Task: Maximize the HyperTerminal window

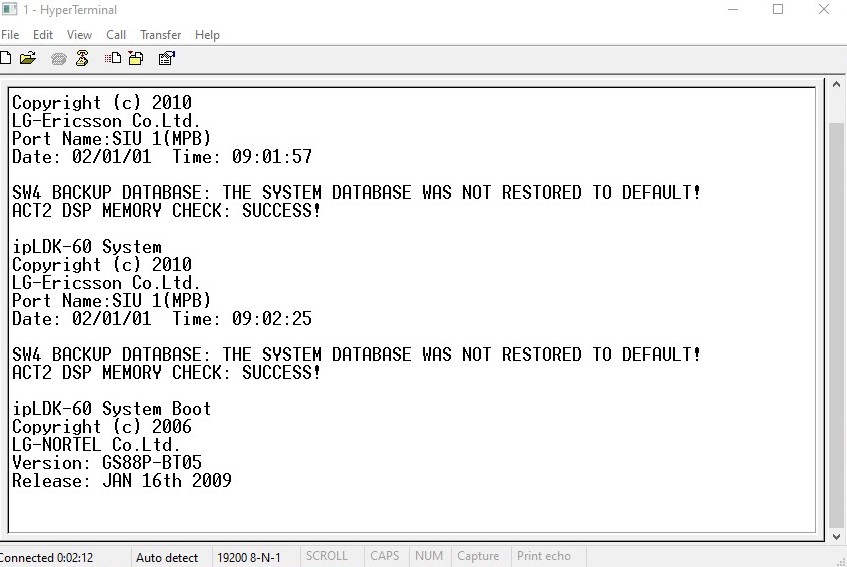Action: click(x=778, y=9)
